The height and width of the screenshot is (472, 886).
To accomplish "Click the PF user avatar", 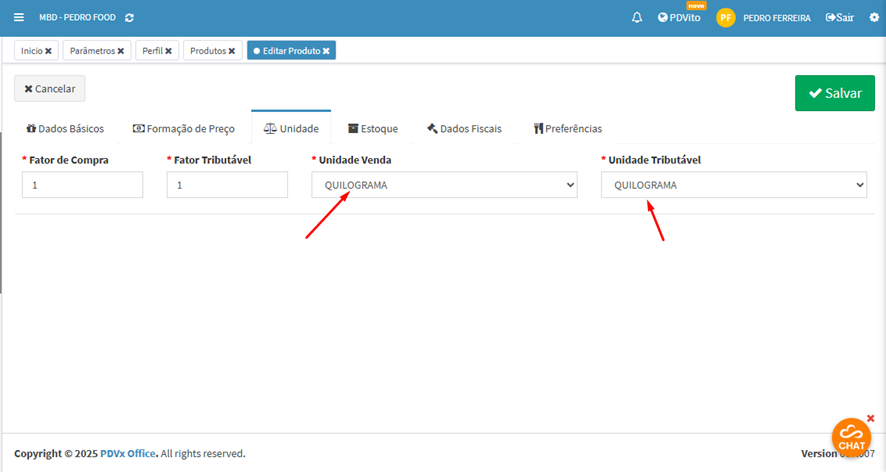I will [726, 18].
